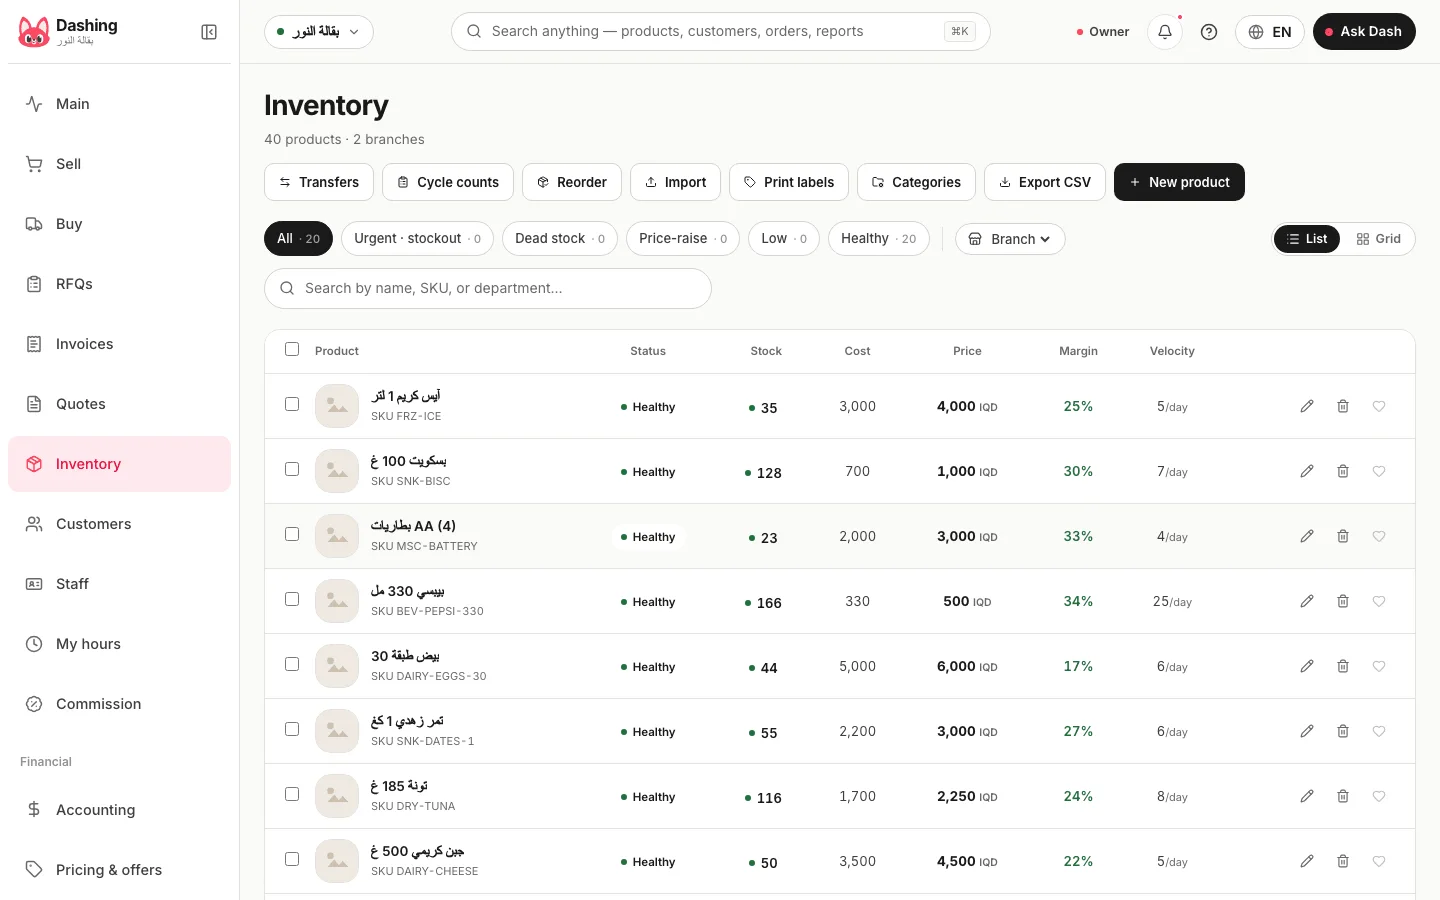Open the store selector dropdown at top

tap(319, 32)
